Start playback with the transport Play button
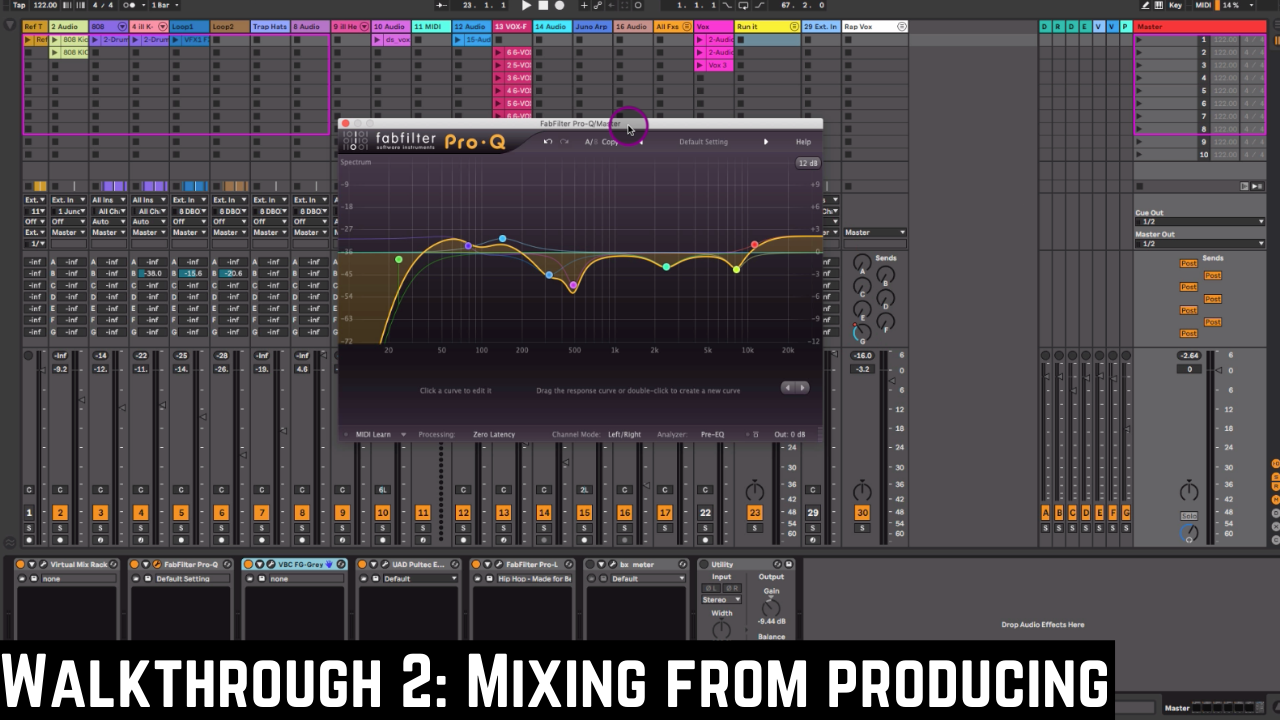Screen dimensions: 1280x720 pos(527,6)
